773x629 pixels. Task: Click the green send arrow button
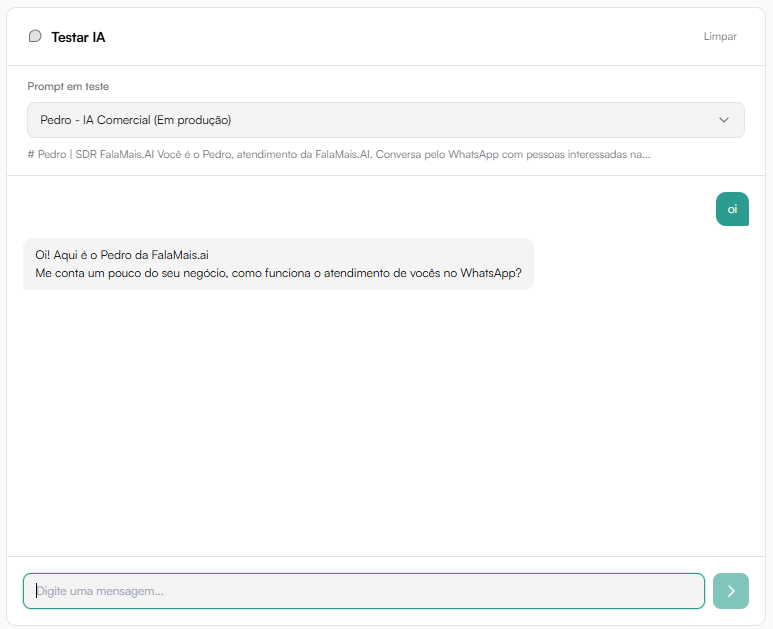point(731,591)
